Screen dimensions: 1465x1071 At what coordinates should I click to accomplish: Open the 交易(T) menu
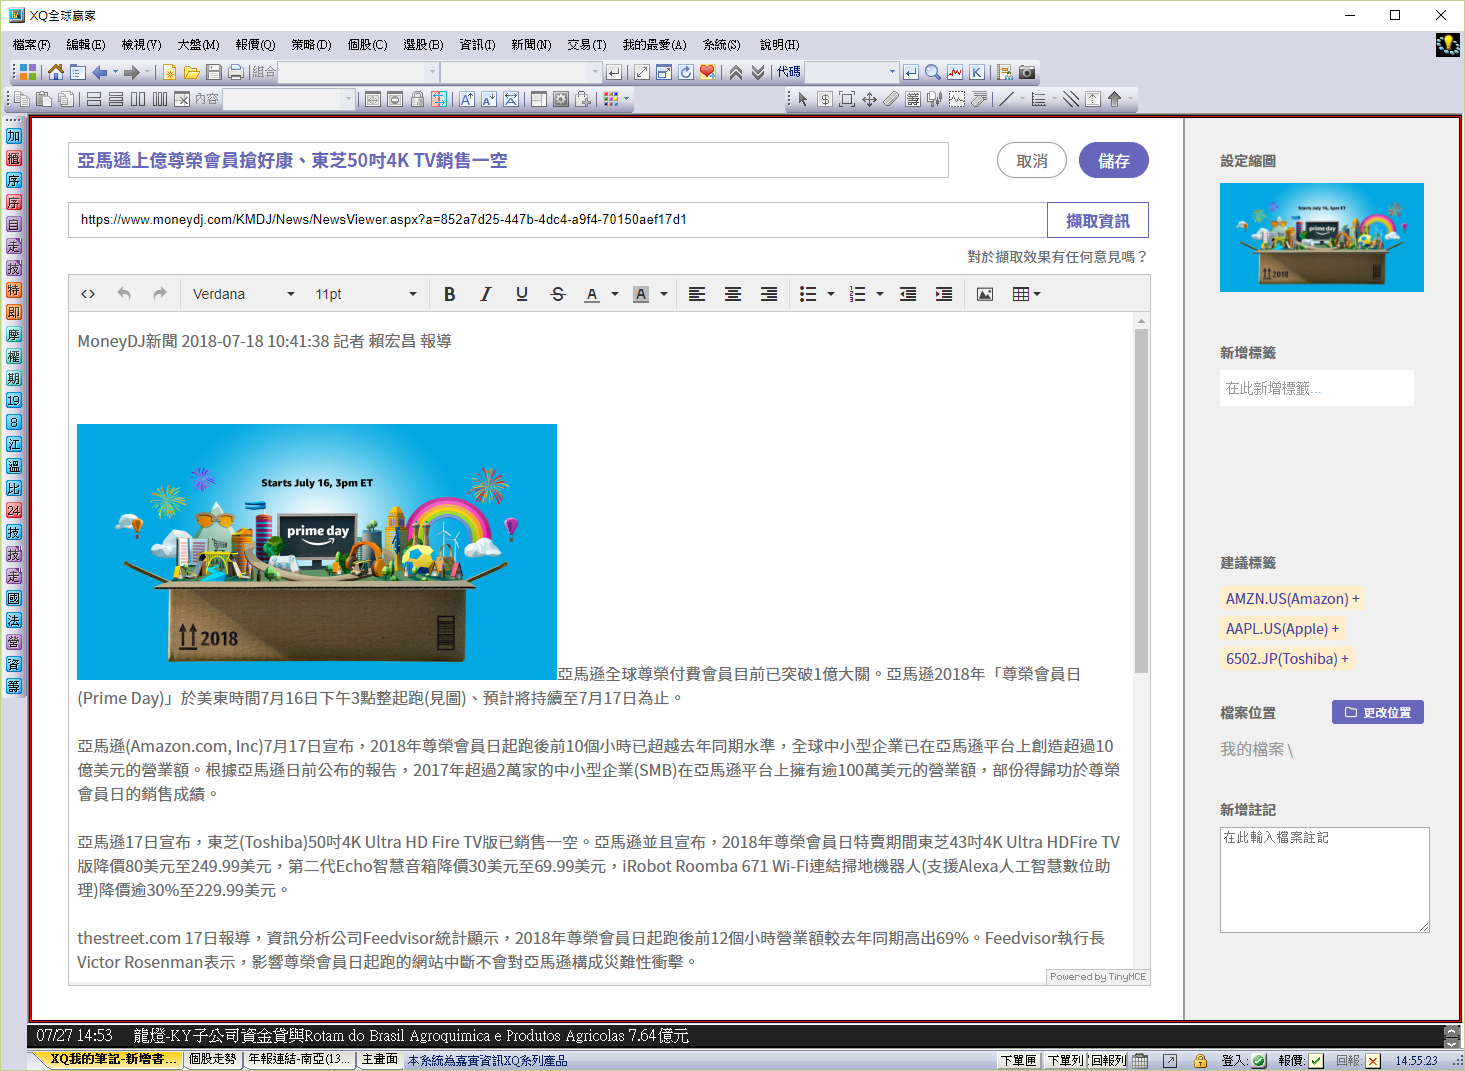(x=587, y=45)
